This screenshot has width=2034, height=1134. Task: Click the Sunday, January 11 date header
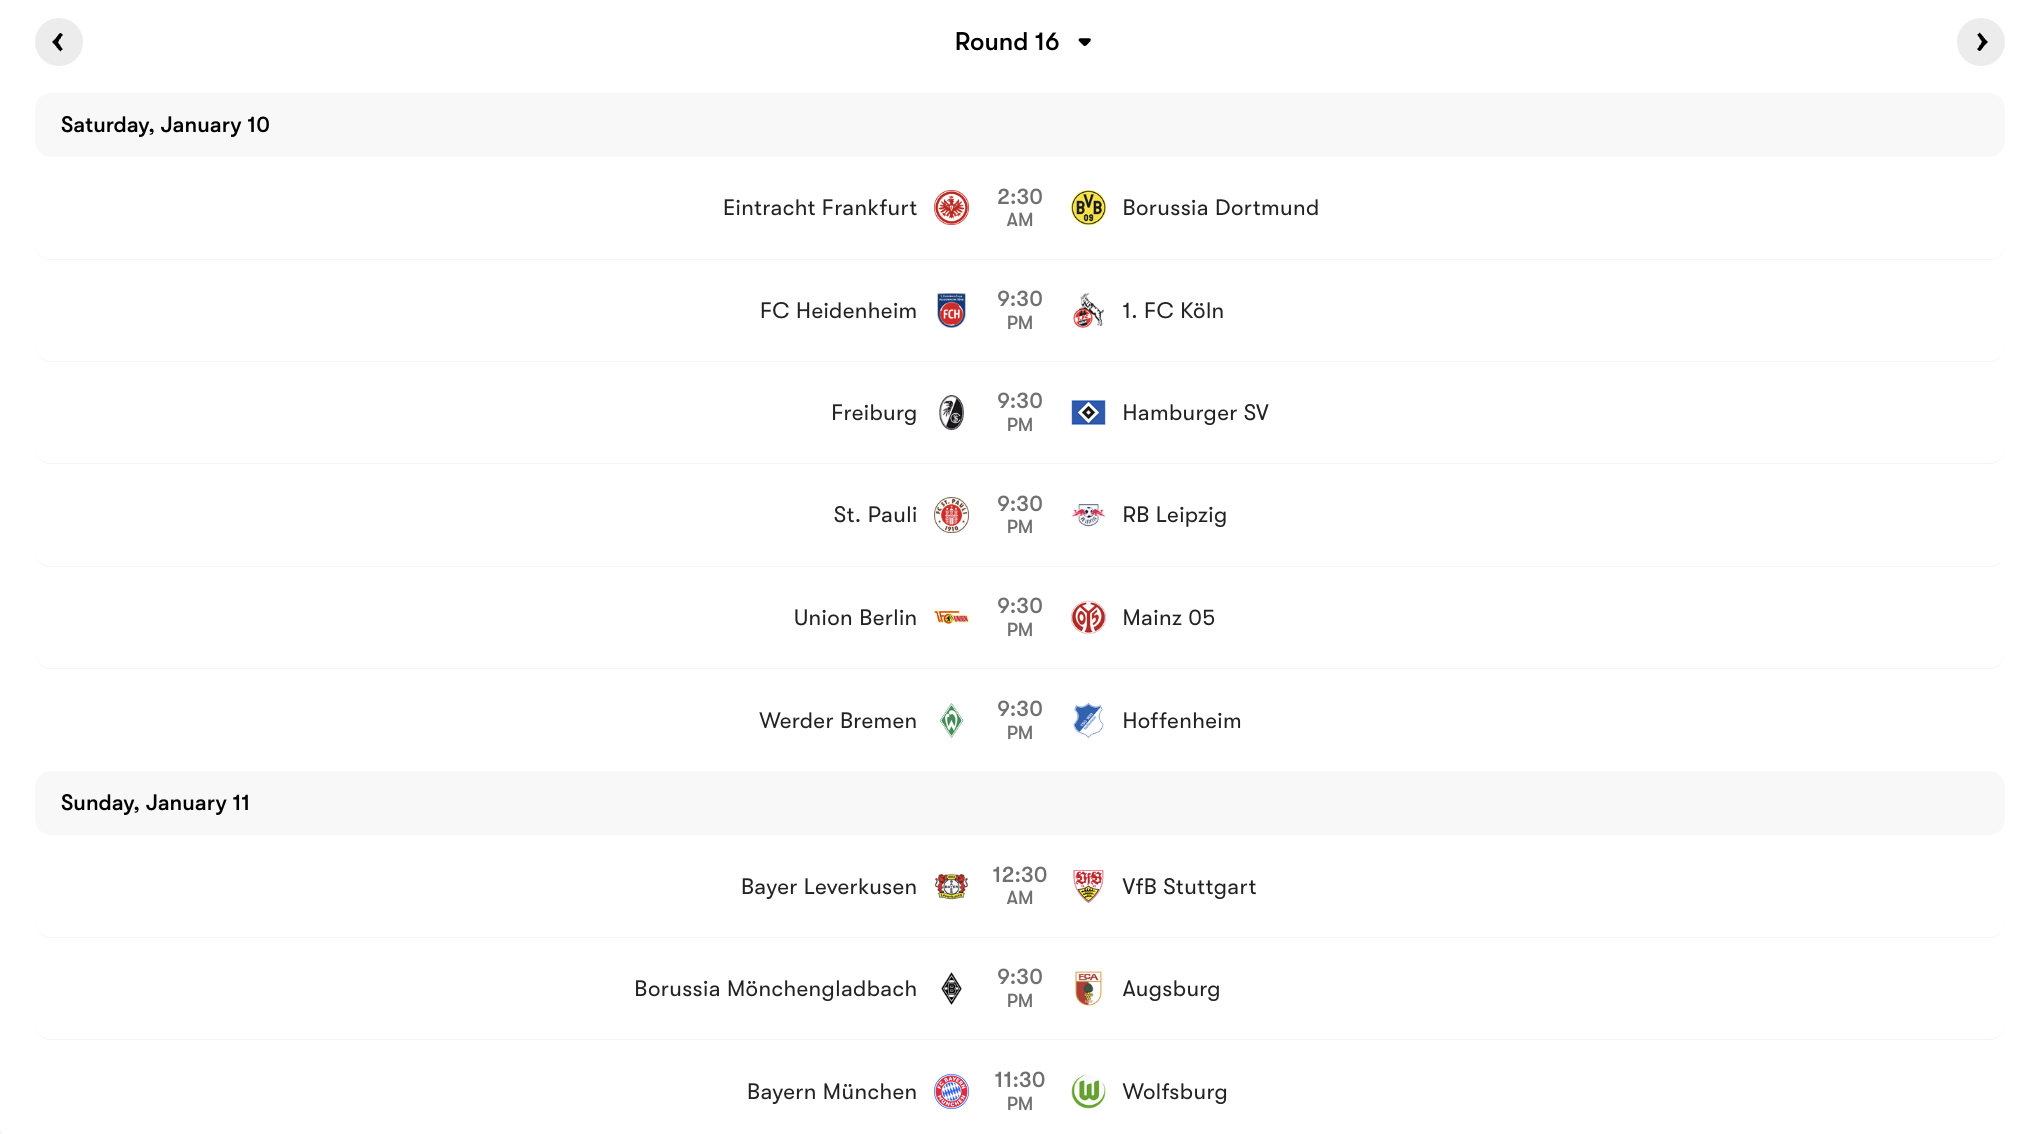coord(156,802)
